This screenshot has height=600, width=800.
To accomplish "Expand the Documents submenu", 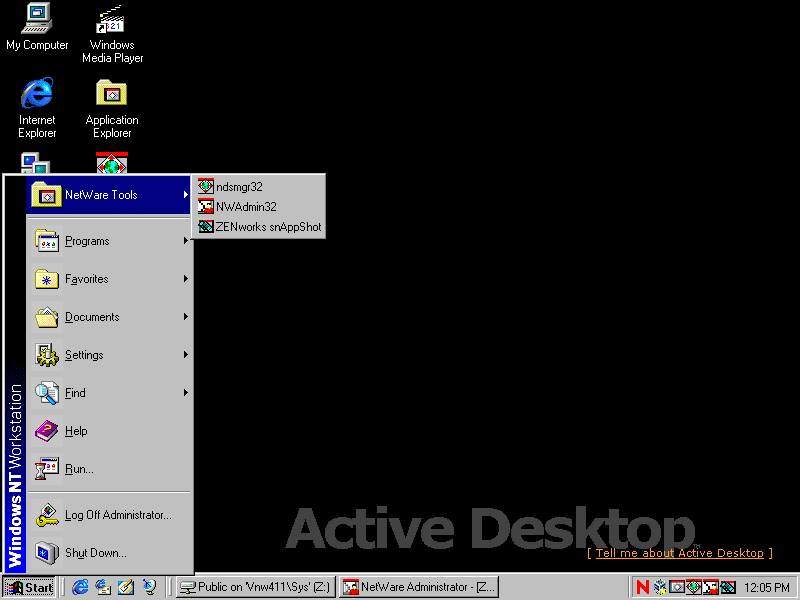I will point(109,317).
